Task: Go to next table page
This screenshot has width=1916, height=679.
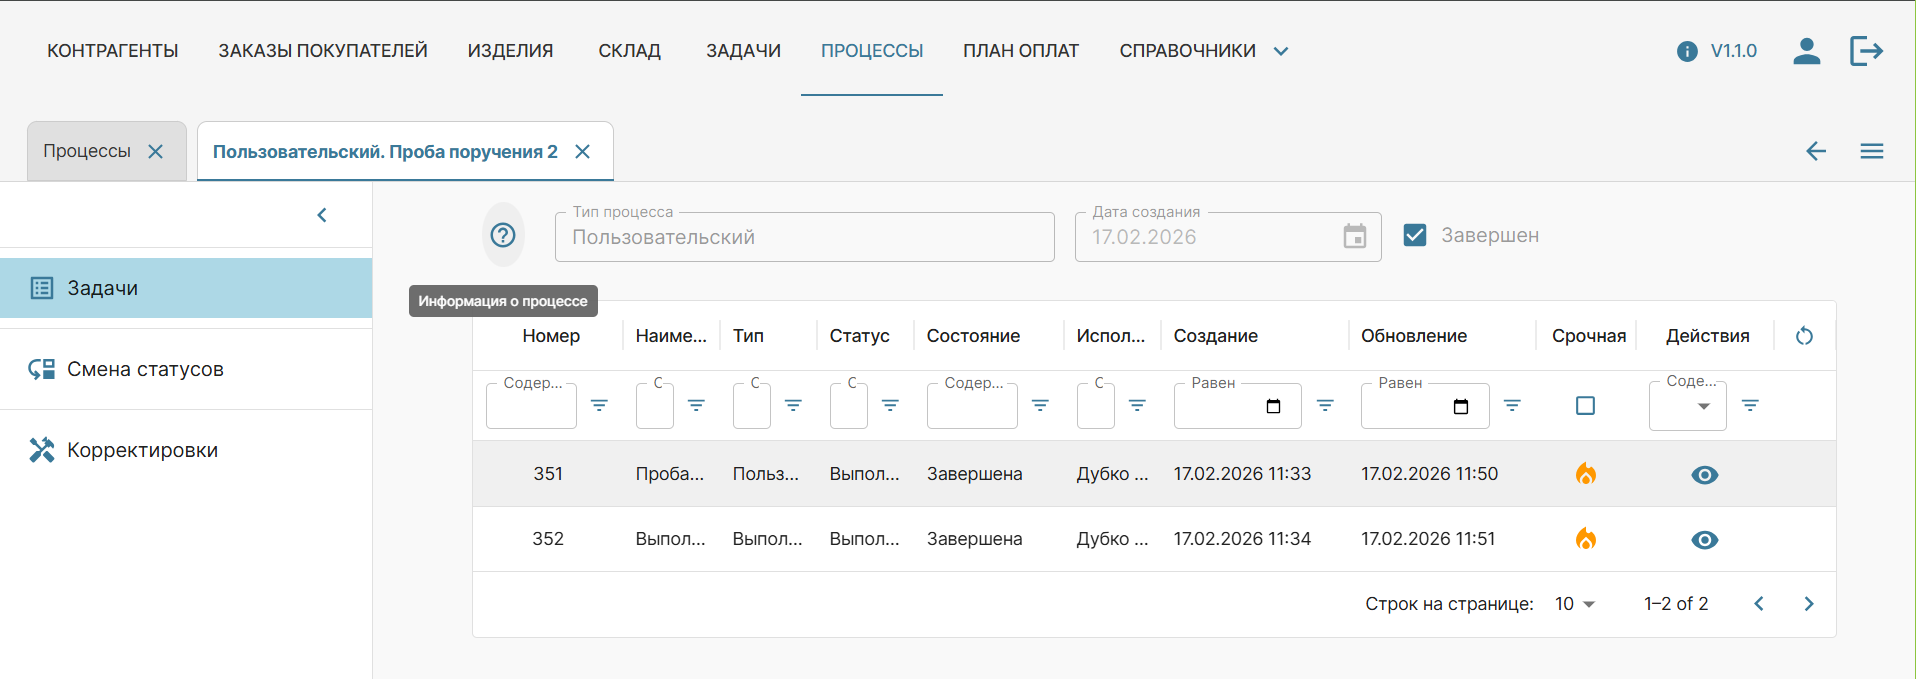Action: (1808, 604)
